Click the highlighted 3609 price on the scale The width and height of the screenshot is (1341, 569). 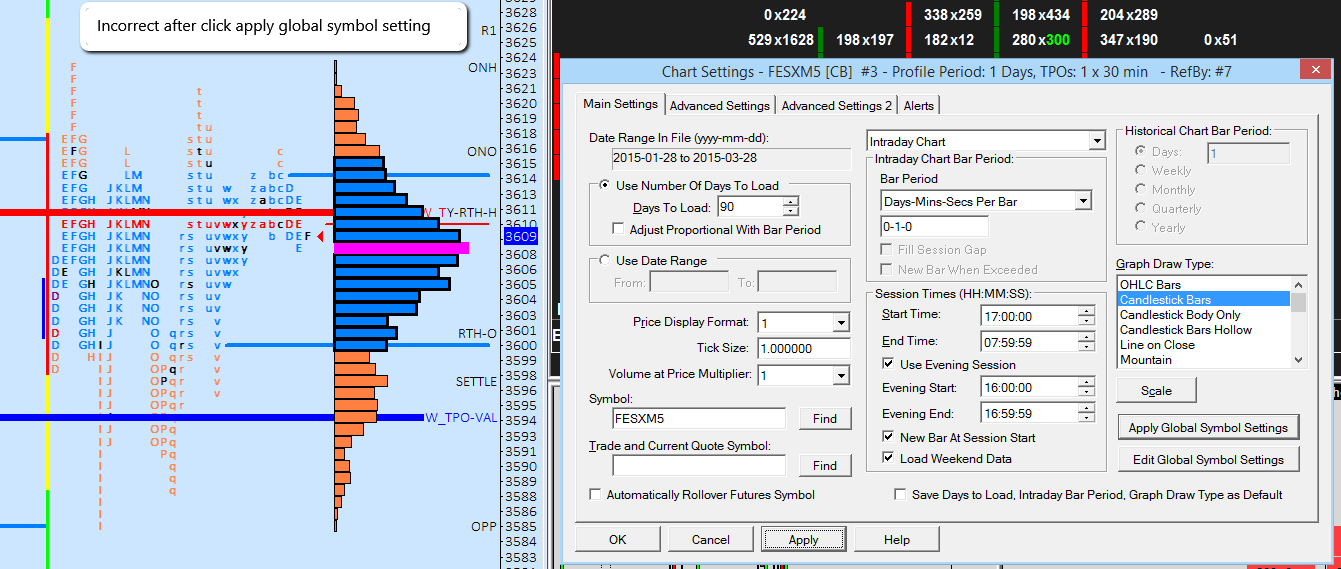tap(521, 237)
